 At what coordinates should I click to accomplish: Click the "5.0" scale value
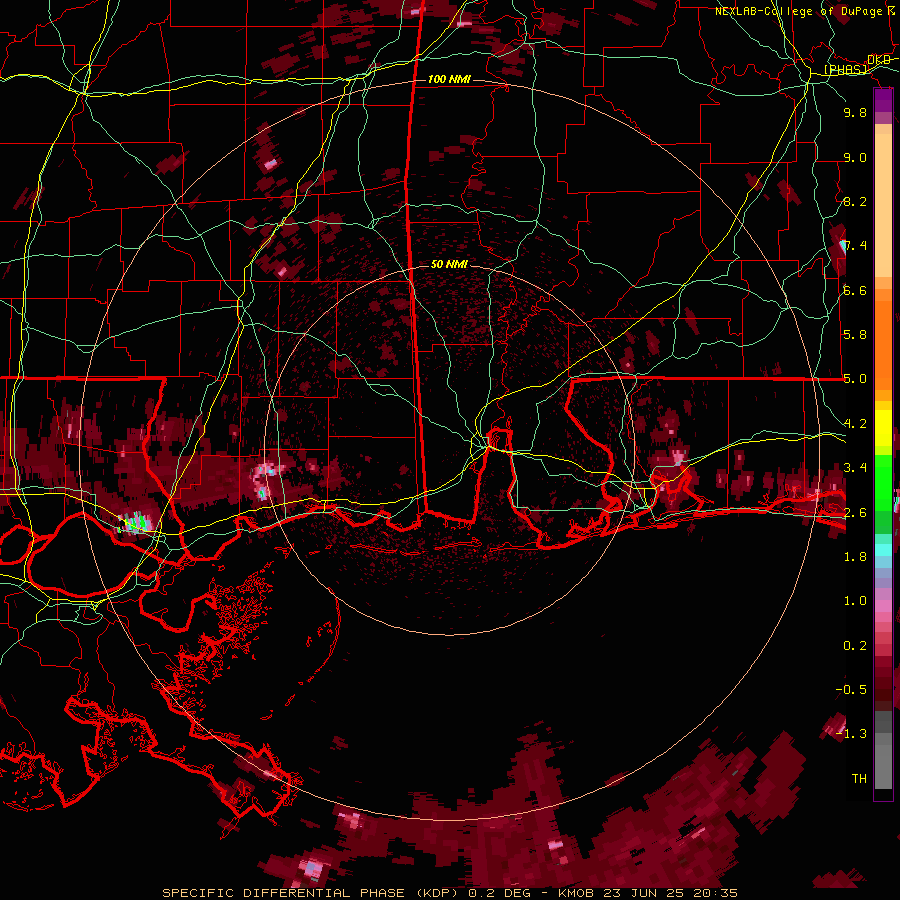click(x=855, y=379)
